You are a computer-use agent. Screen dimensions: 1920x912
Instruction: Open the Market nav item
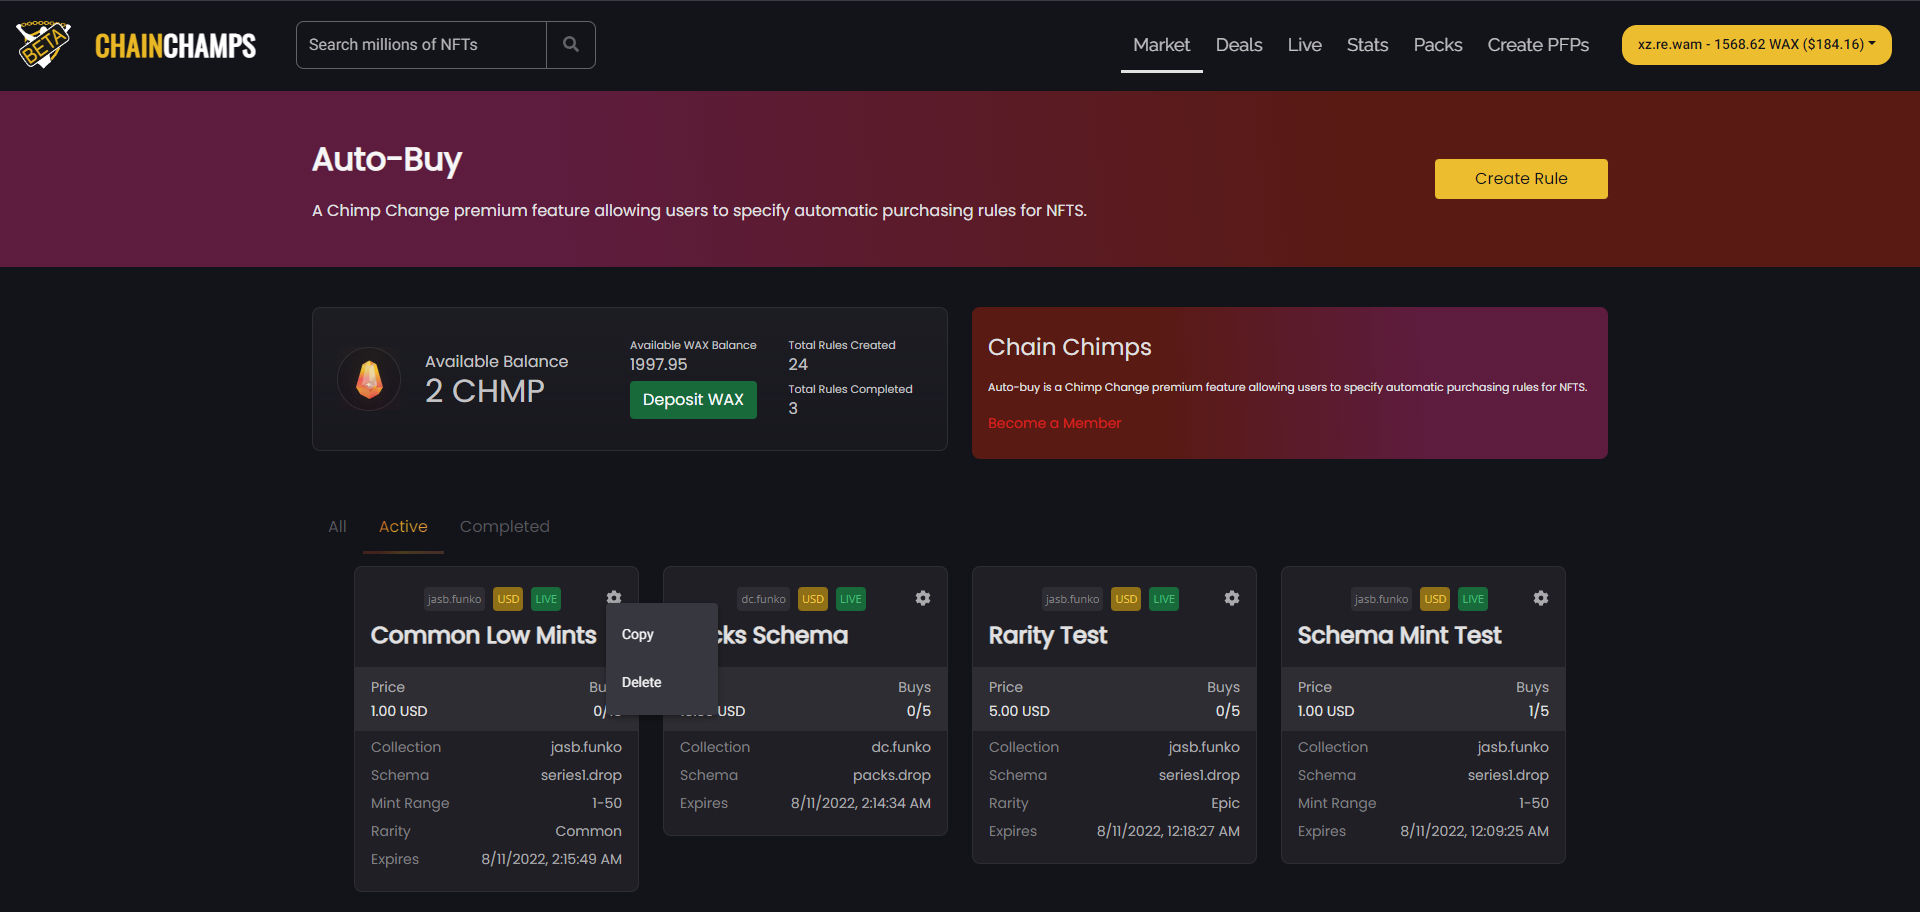[1162, 45]
